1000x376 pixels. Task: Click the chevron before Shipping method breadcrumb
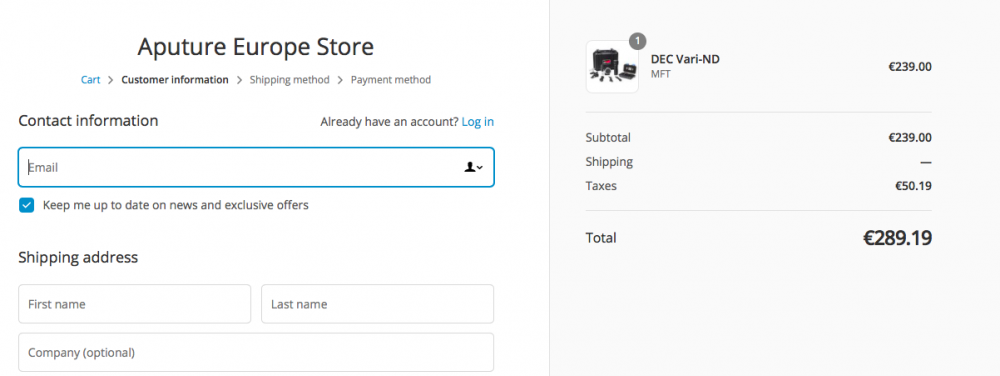point(239,80)
